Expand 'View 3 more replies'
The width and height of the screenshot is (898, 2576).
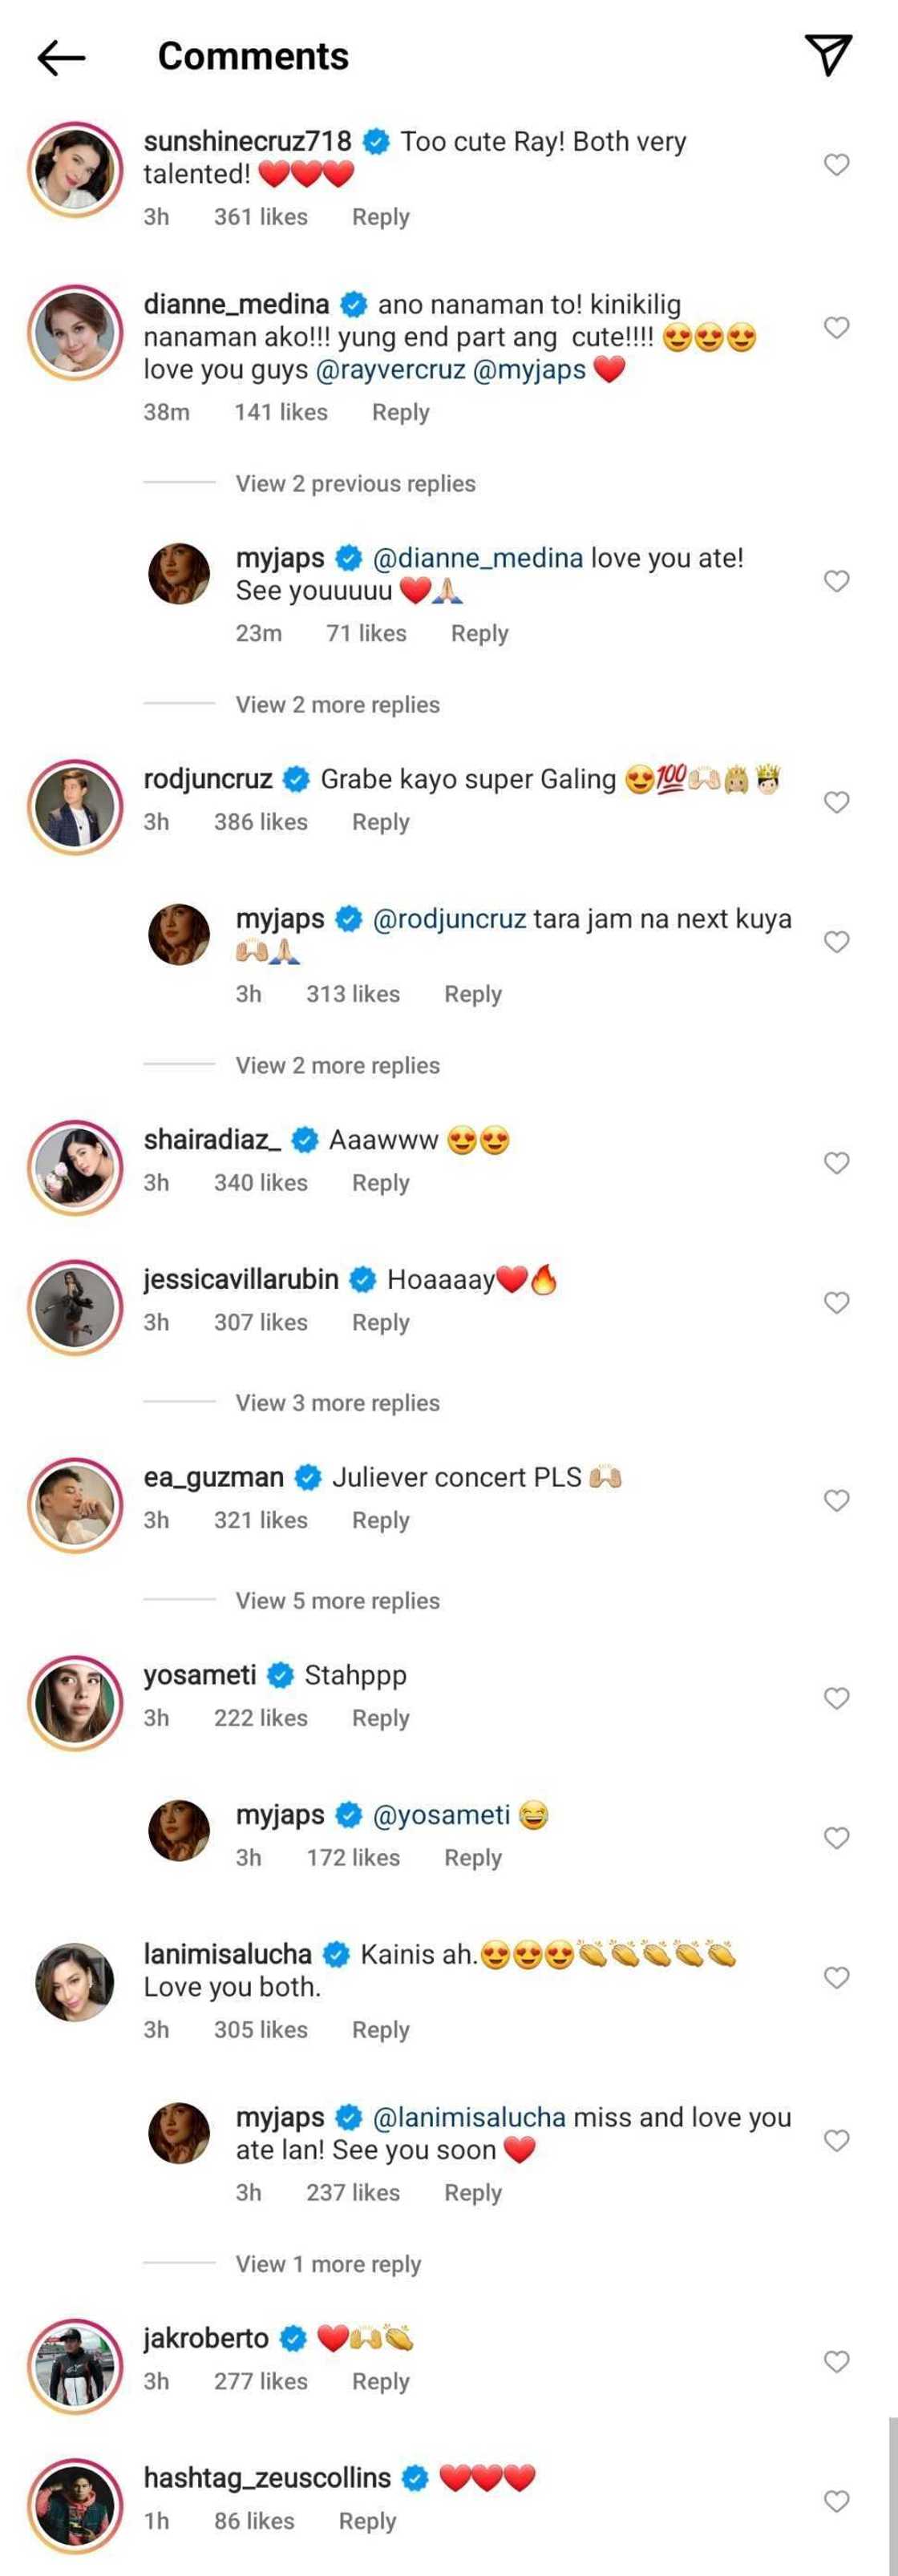click(337, 1403)
